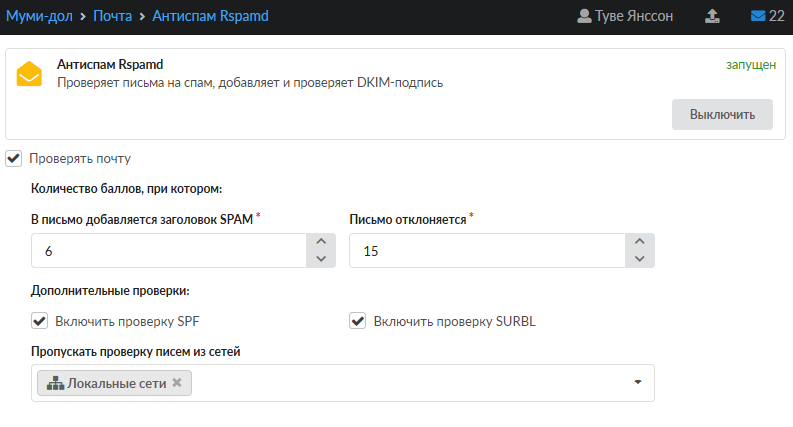
Task: Disable the Включить проверку SPF checkbox
Action: click(40, 321)
